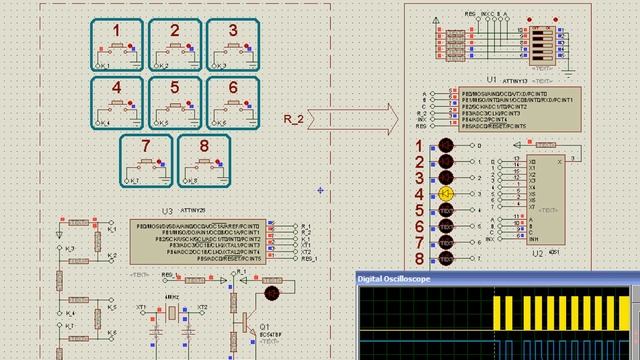The width and height of the screenshot is (640, 360).
Task: Click push button 6 labeled K_6
Action: click(233, 103)
